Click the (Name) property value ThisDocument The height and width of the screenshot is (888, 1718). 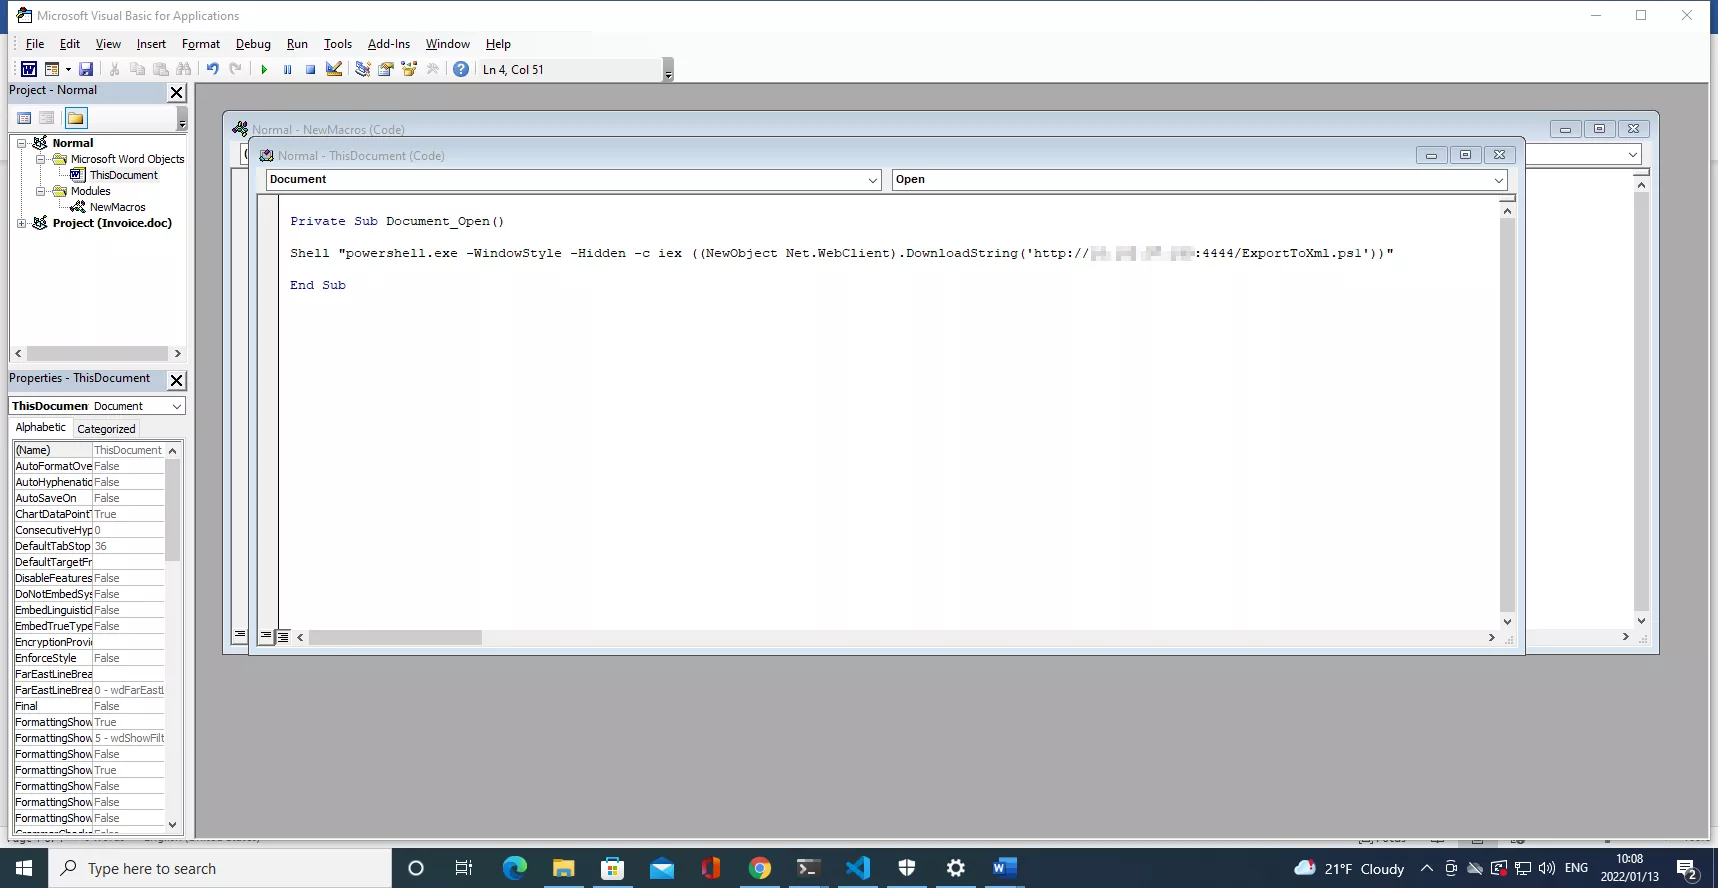[129, 450]
